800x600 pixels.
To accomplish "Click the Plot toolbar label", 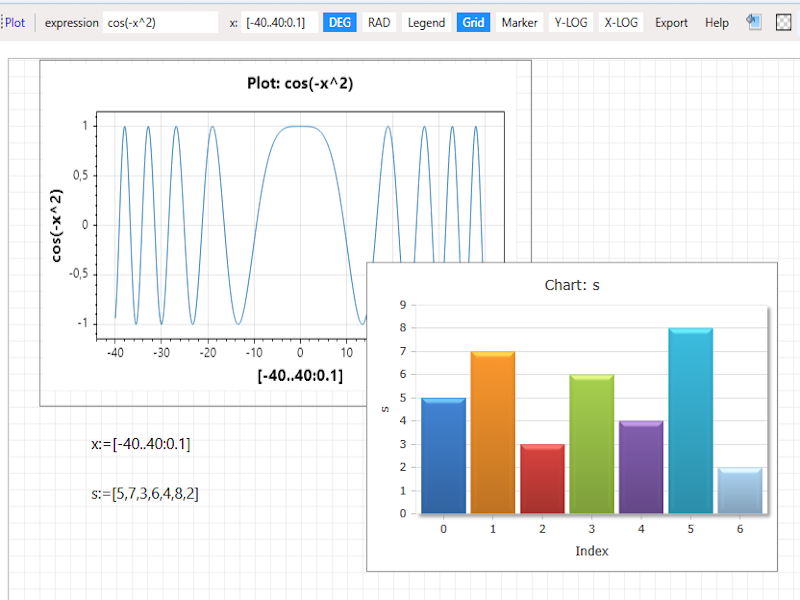I will pyautogui.click(x=15, y=22).
